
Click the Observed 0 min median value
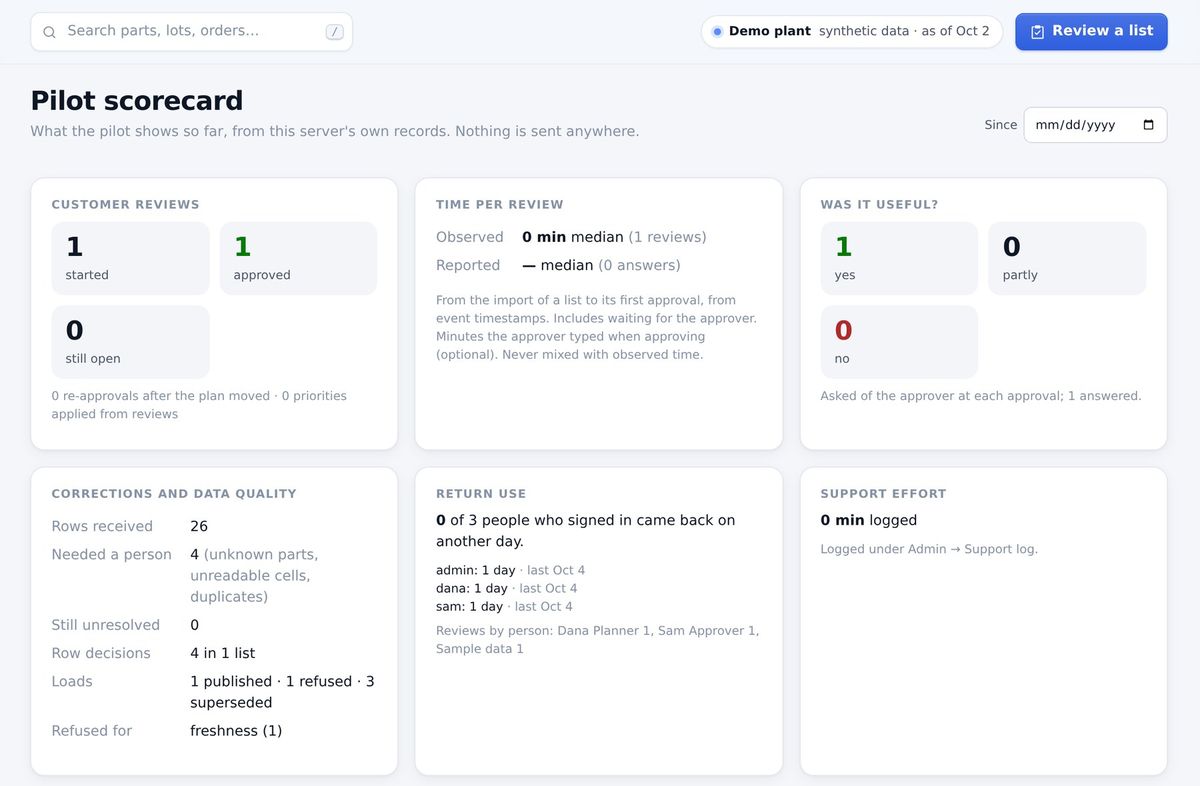coord(614,237)
